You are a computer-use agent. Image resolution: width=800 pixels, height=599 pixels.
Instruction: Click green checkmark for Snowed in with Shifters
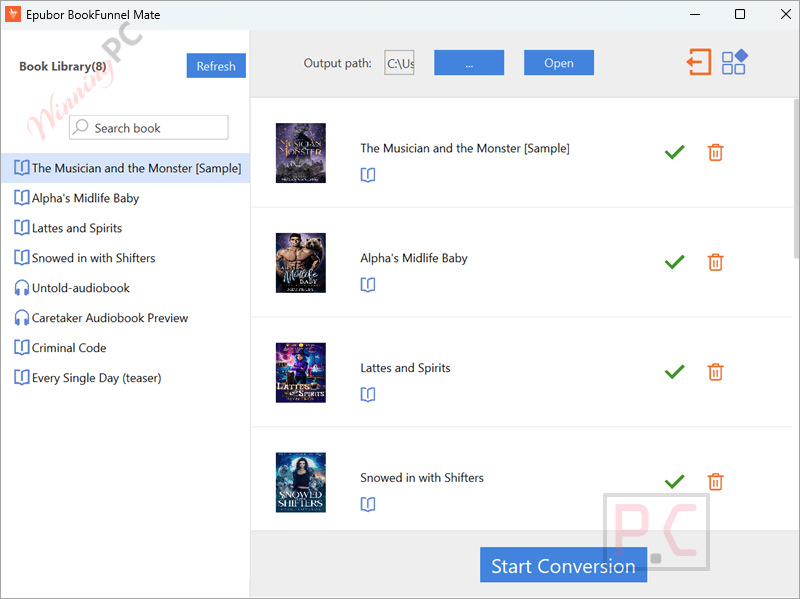pyautogui.click(x=674, y=482)
